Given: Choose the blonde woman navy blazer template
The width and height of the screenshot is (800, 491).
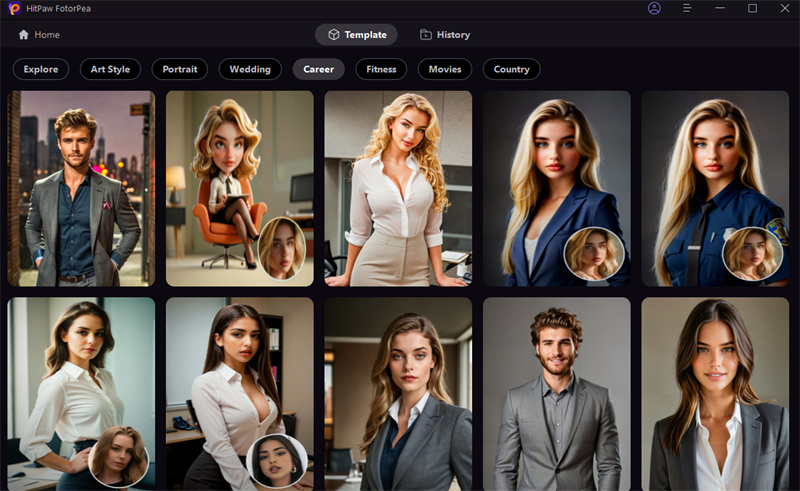Looking at the screenshot, I should tap(557, 188).
